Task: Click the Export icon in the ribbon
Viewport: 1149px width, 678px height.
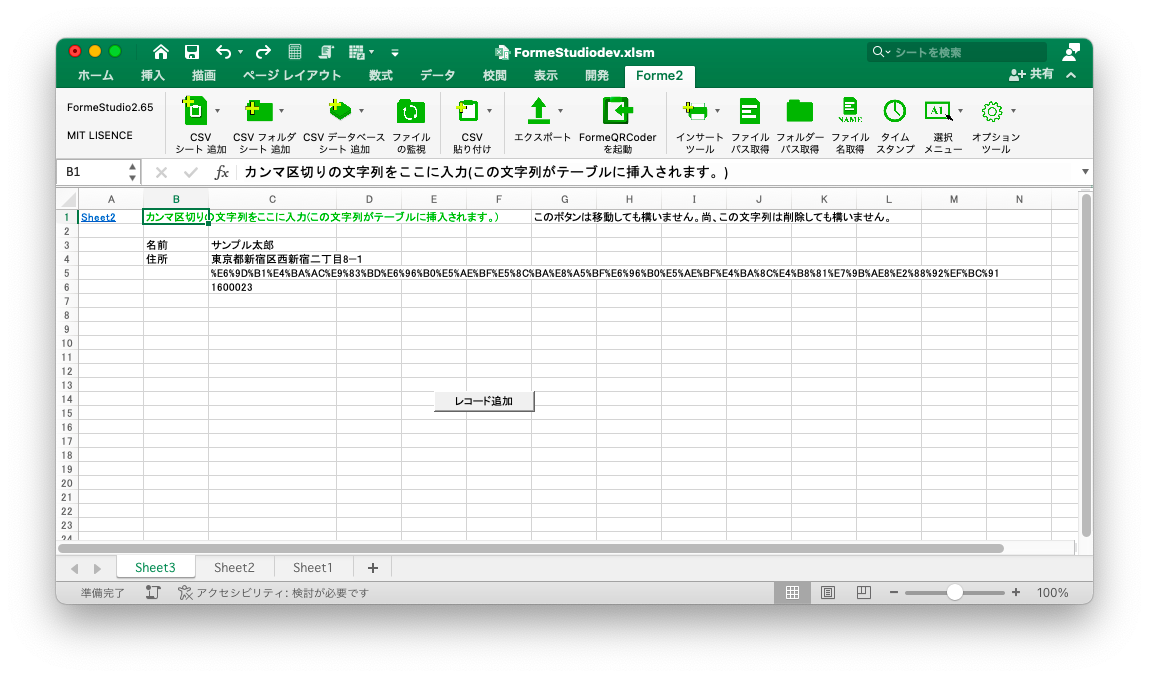Action: point(539,110)
